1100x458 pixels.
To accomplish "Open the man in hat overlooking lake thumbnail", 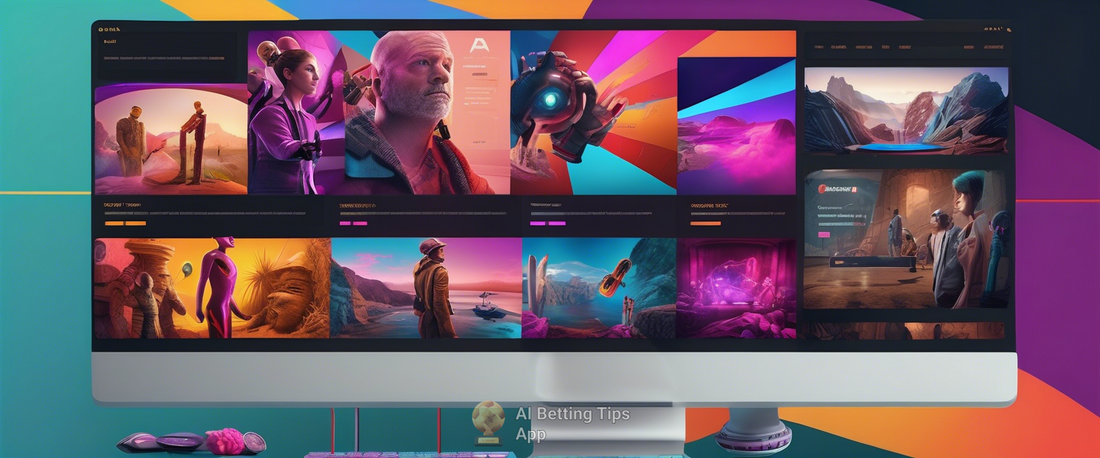I will tap(425, 288).
